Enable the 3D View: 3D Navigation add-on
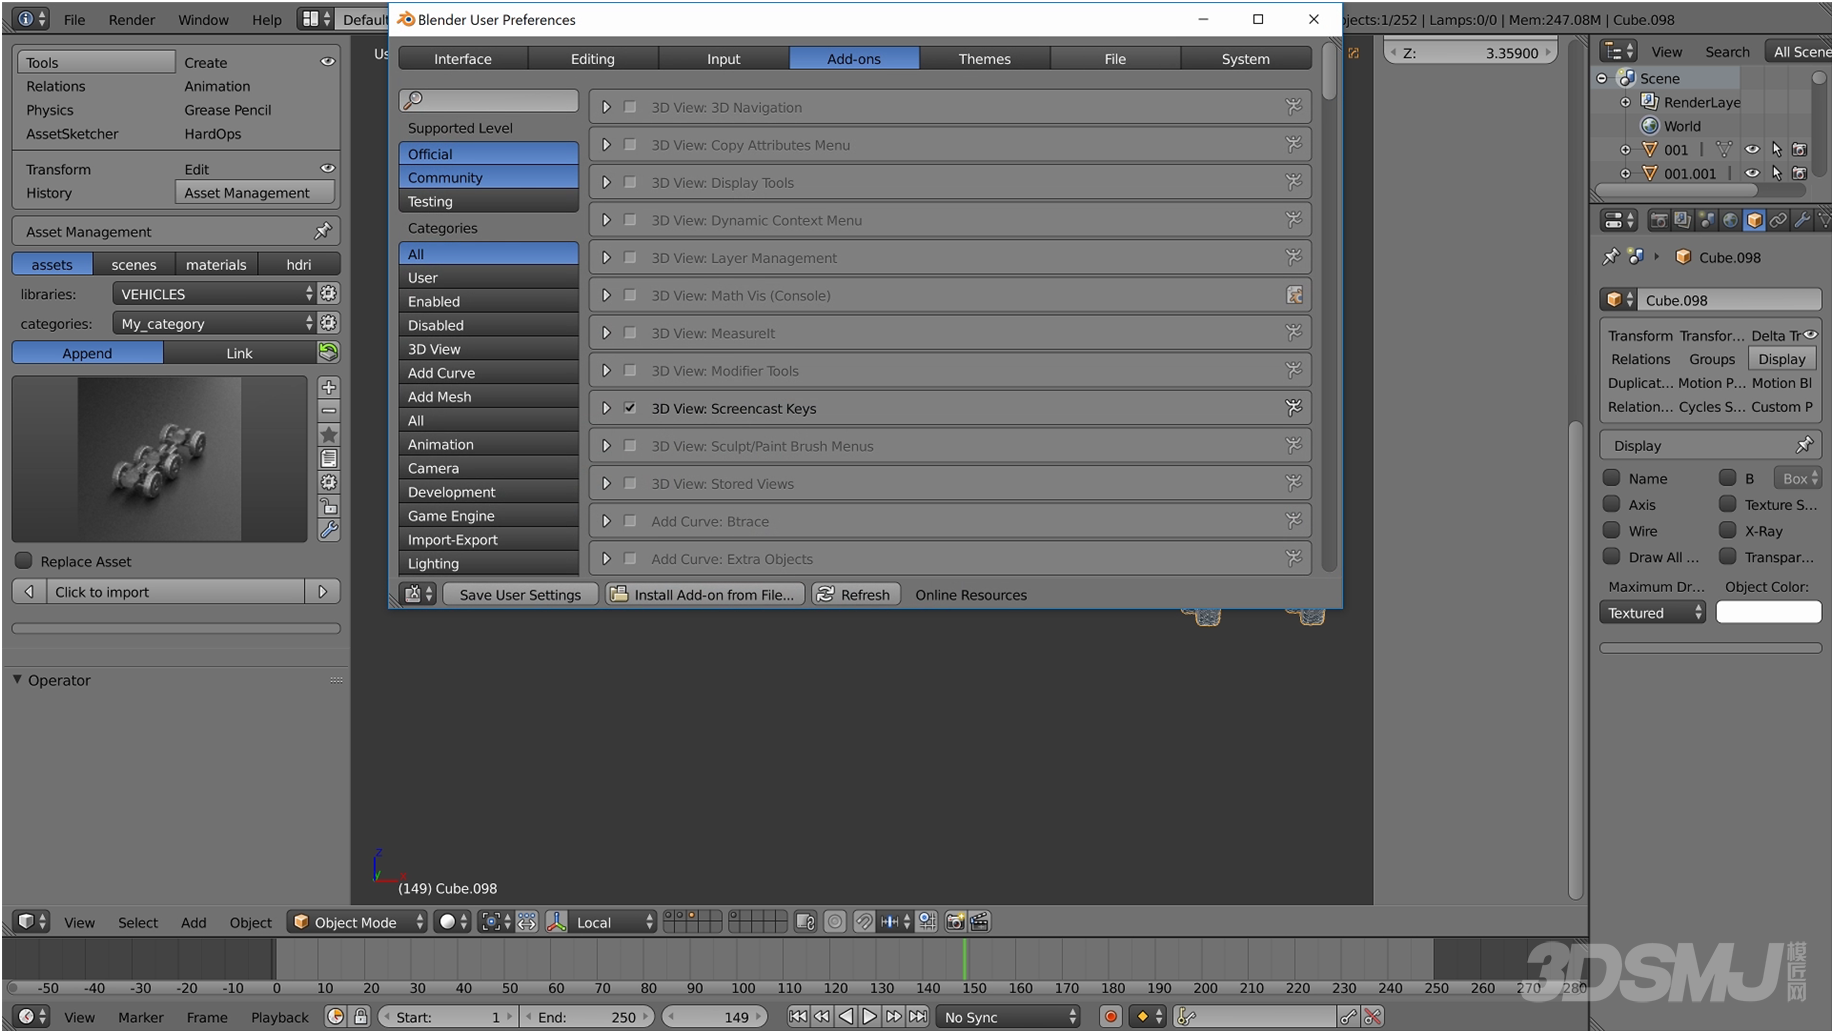1834x1033 pixels. [x=630, y=107]
